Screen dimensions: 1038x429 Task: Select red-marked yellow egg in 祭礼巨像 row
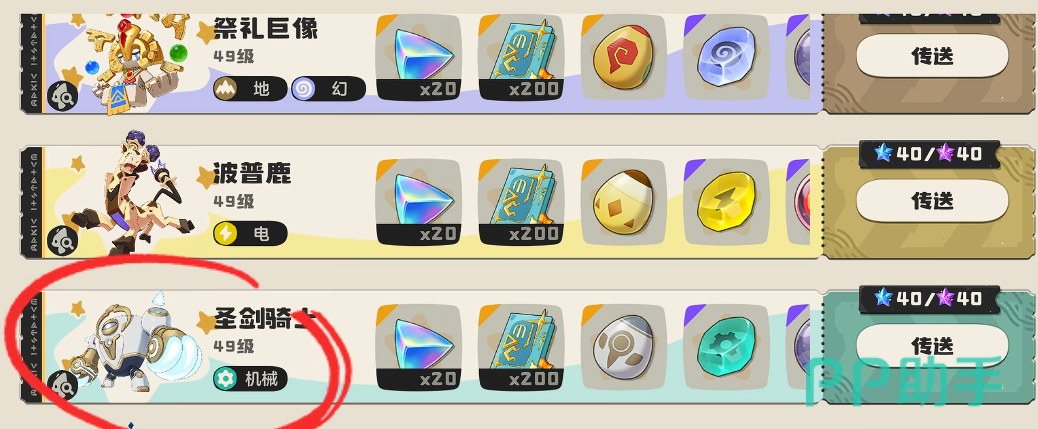click(624, 58)
